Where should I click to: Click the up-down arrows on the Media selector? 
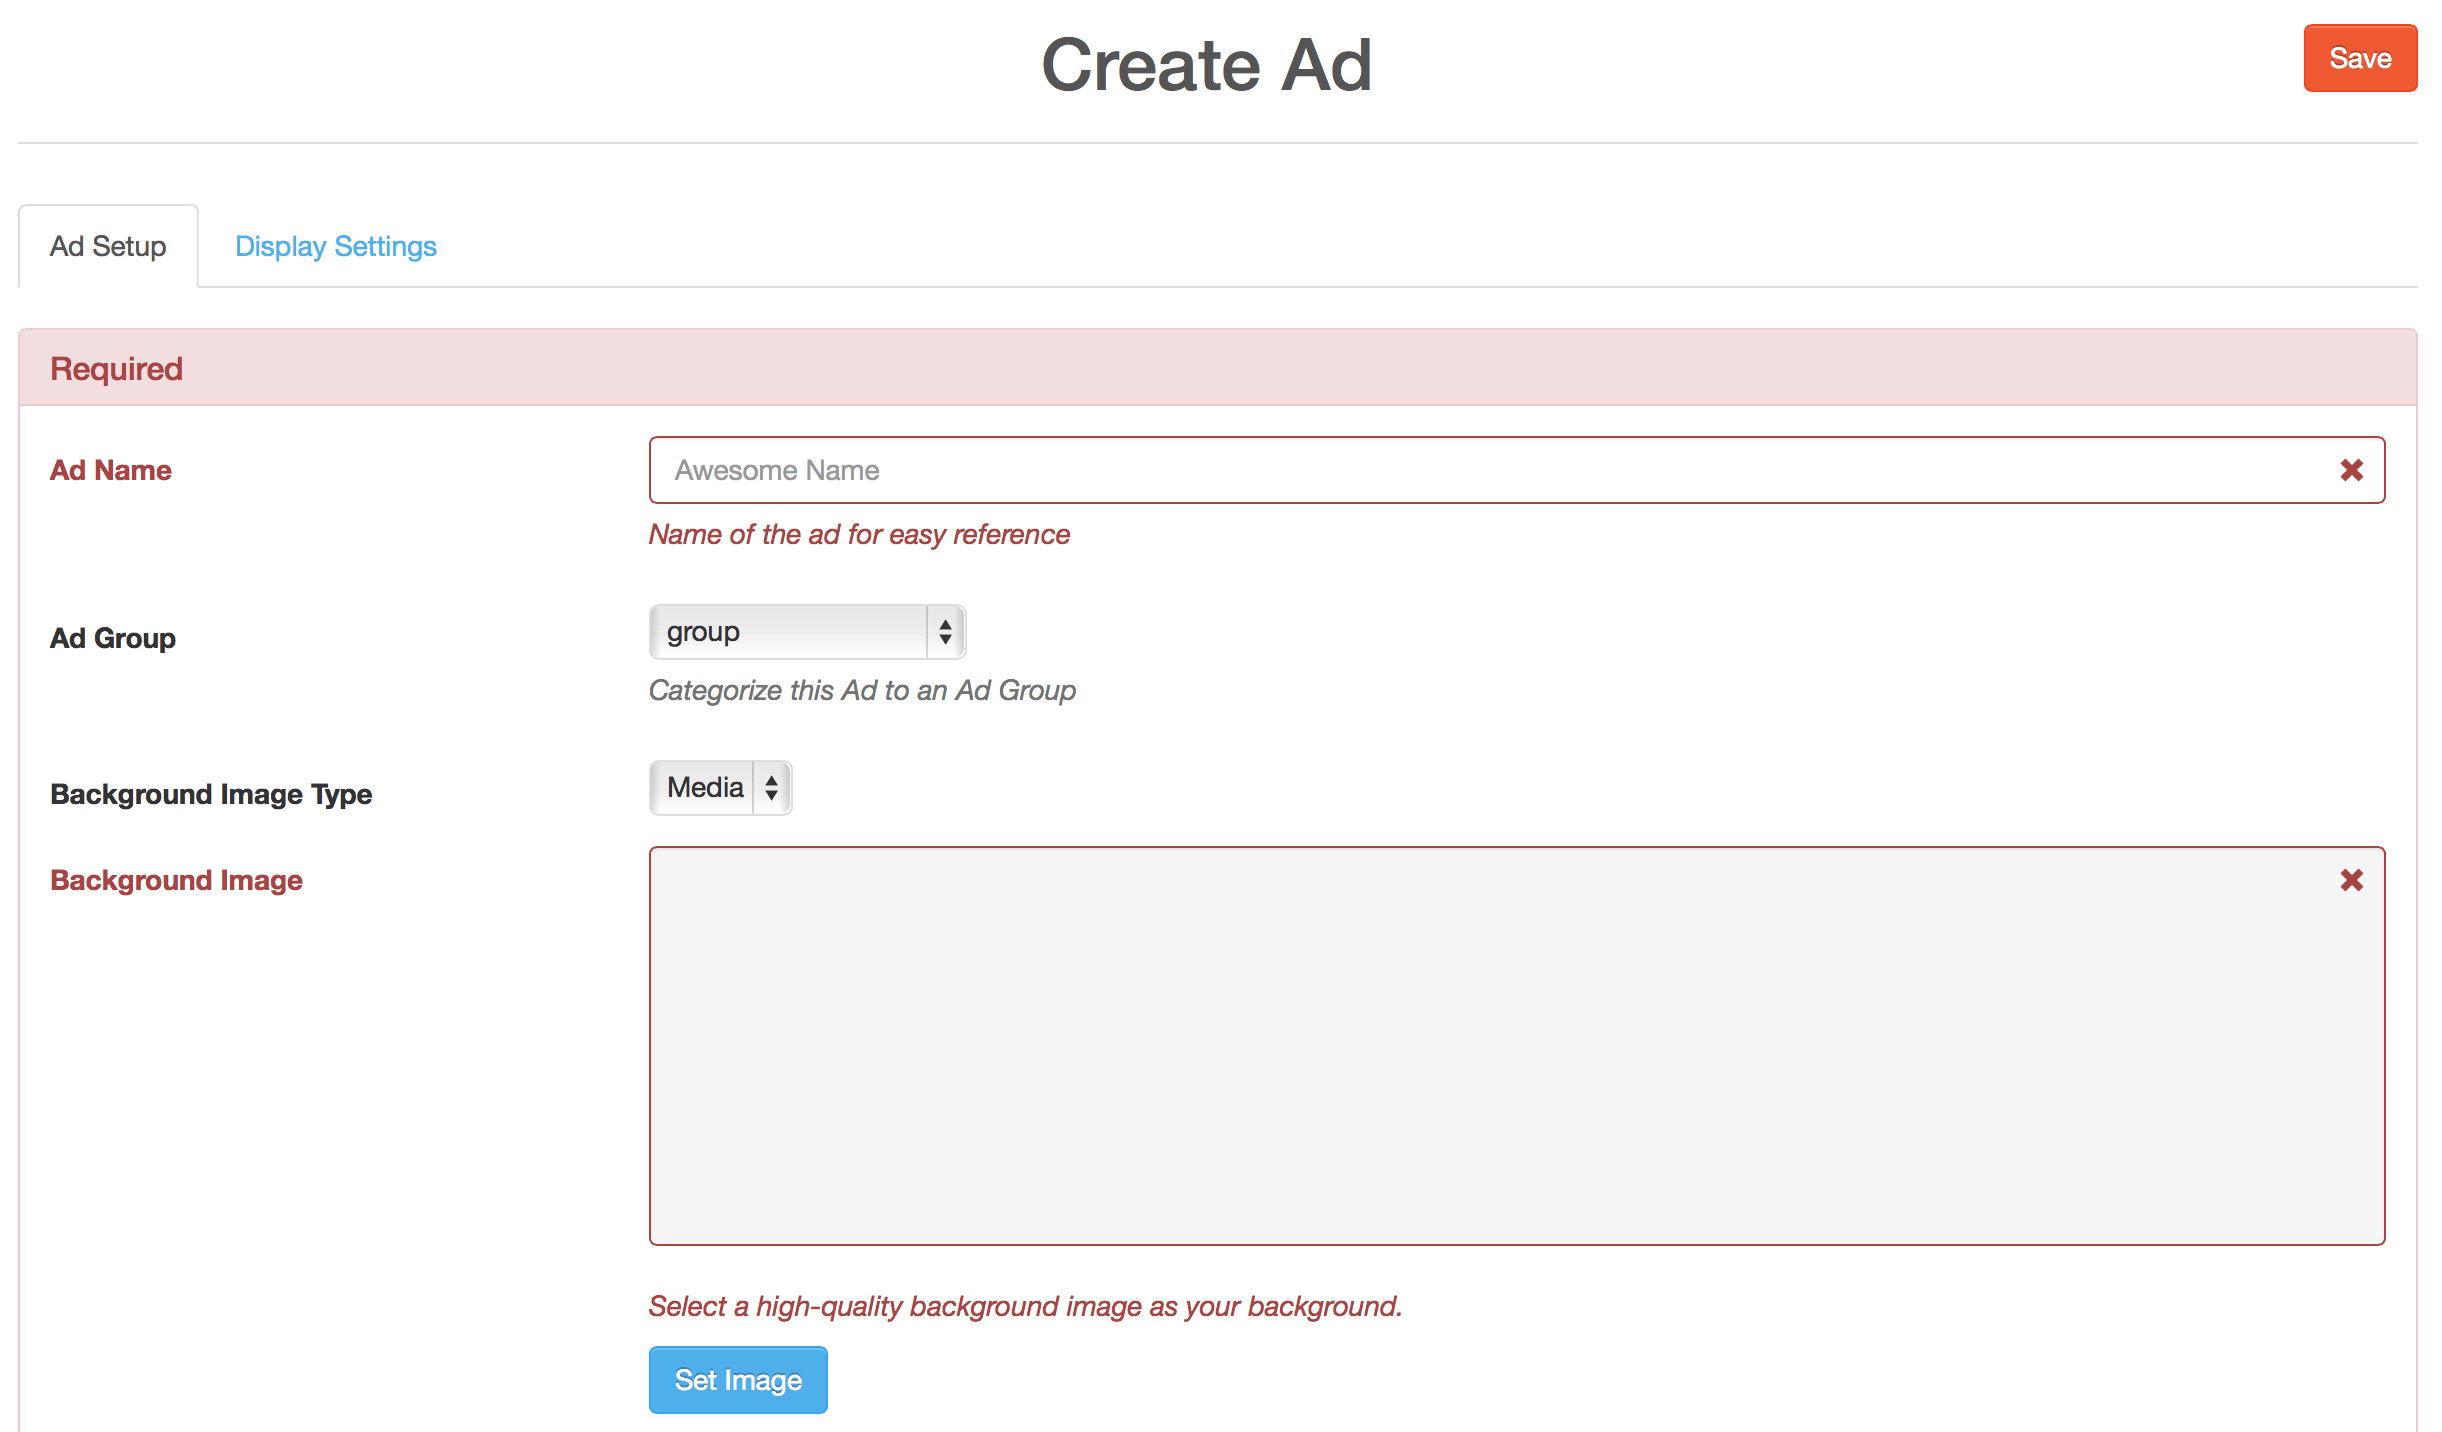tap(770, 788)
